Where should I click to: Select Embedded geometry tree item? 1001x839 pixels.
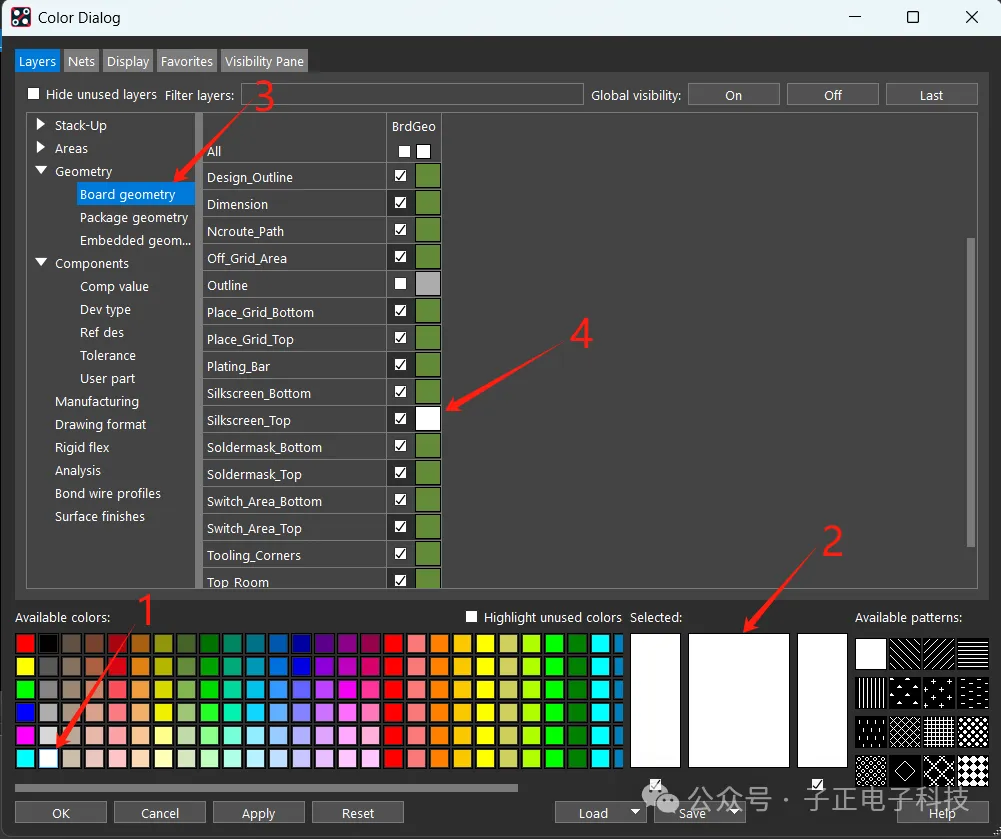point(135,240)
